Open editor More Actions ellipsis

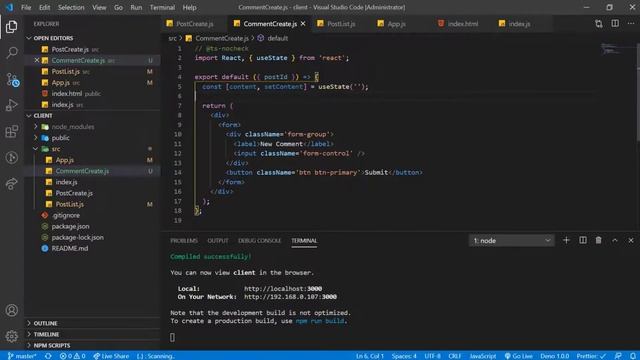tap(631, 24)
